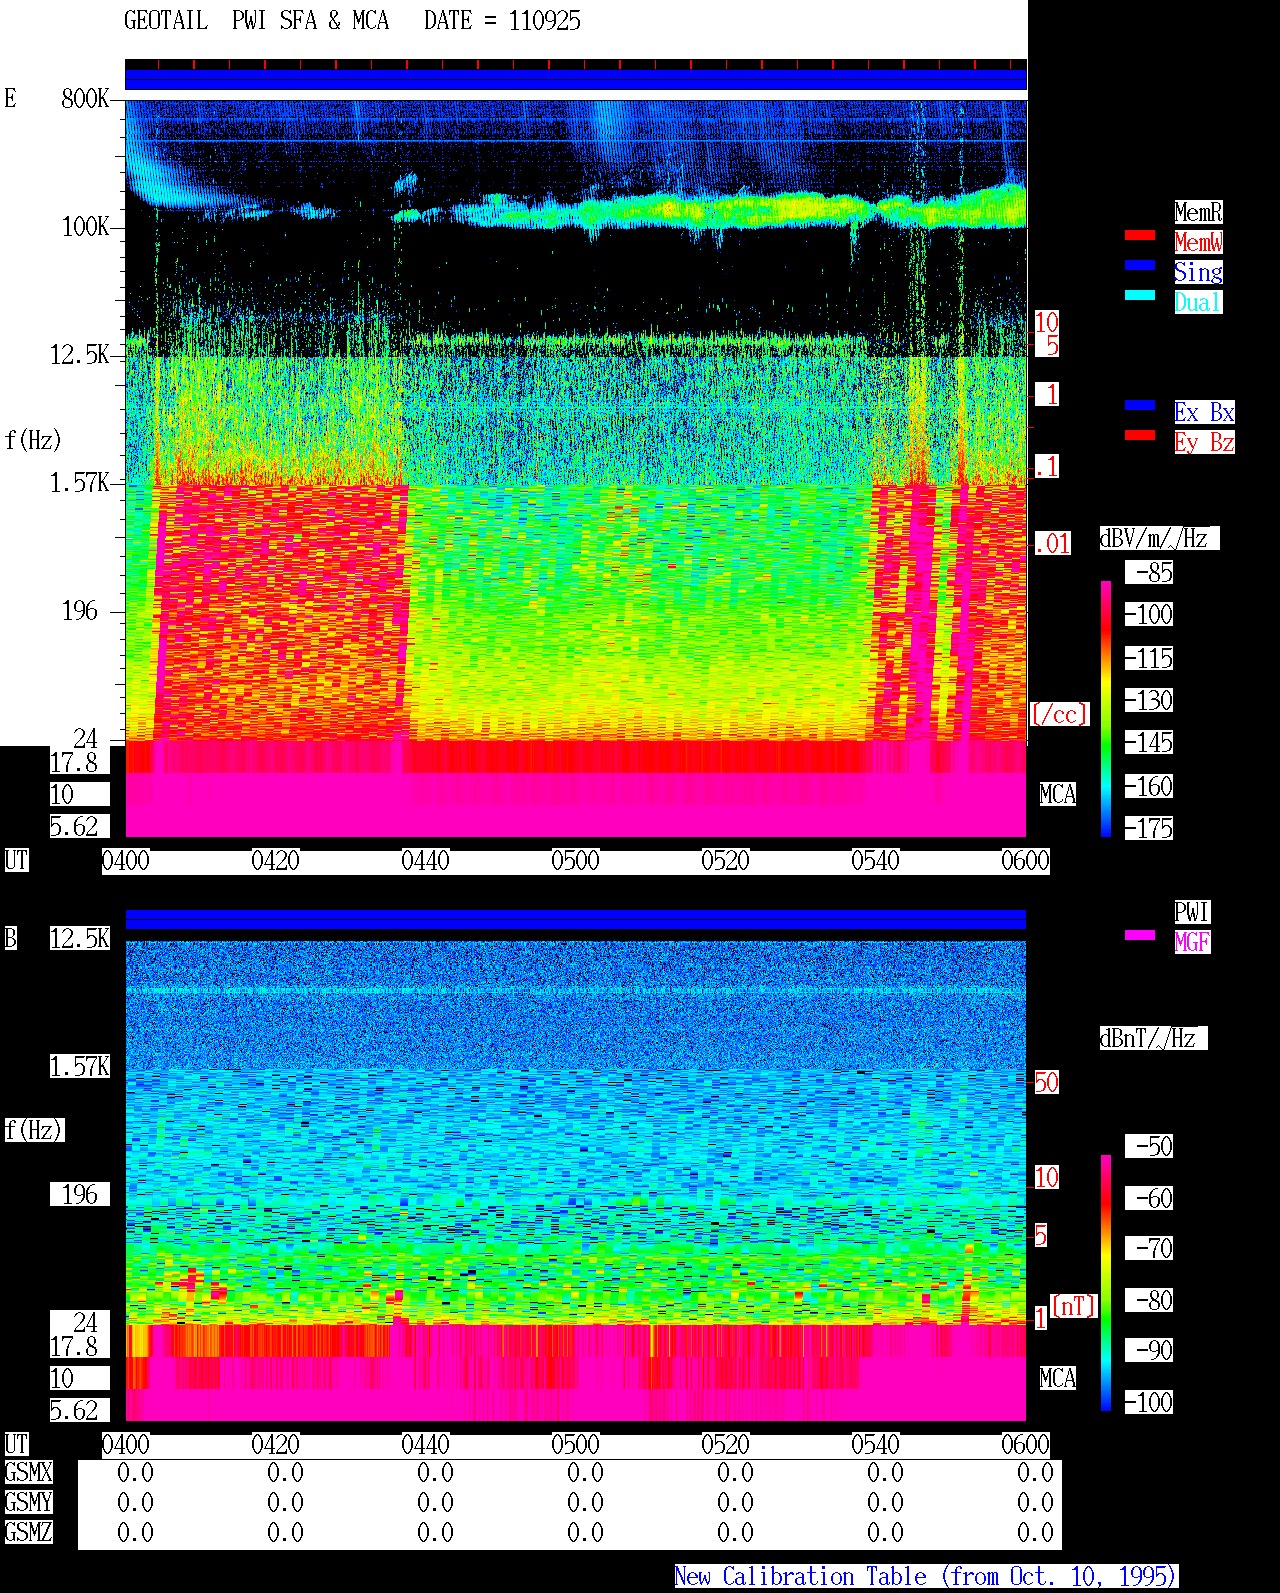Click the GSMX row label

[x=28, y=1472]
